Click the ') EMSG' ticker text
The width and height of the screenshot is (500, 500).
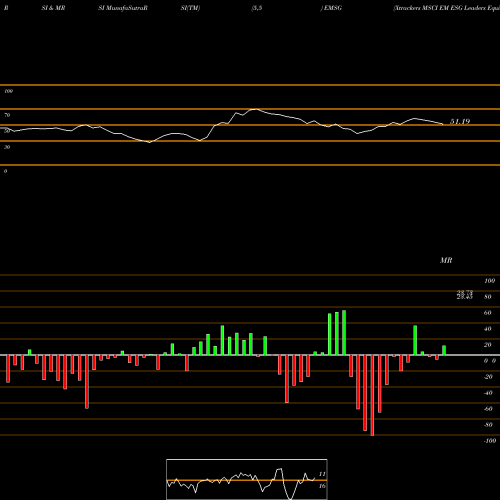[331, 8]
